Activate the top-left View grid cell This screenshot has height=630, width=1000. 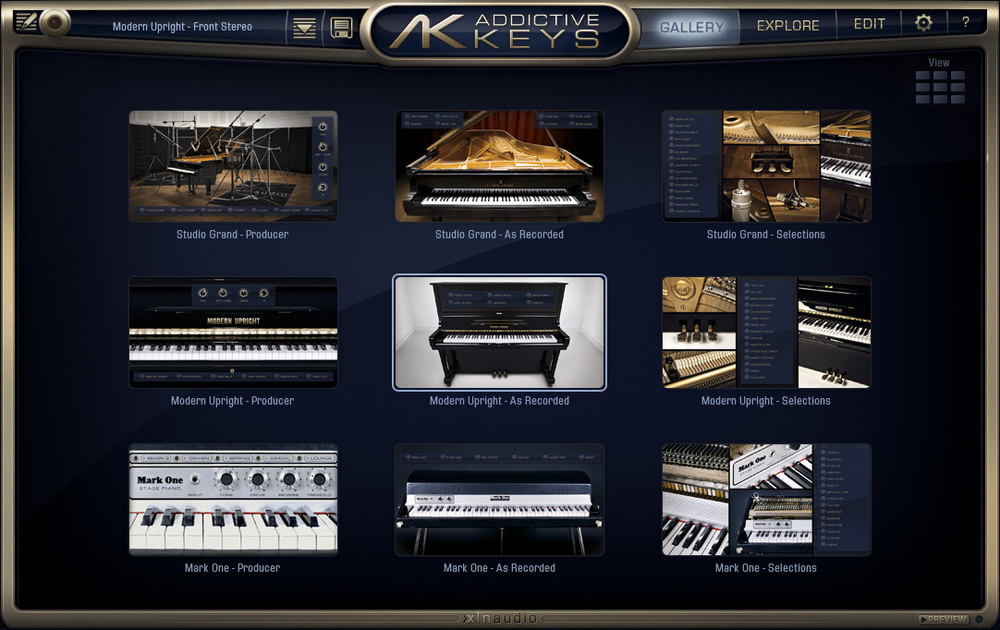[x=922, y=75]
